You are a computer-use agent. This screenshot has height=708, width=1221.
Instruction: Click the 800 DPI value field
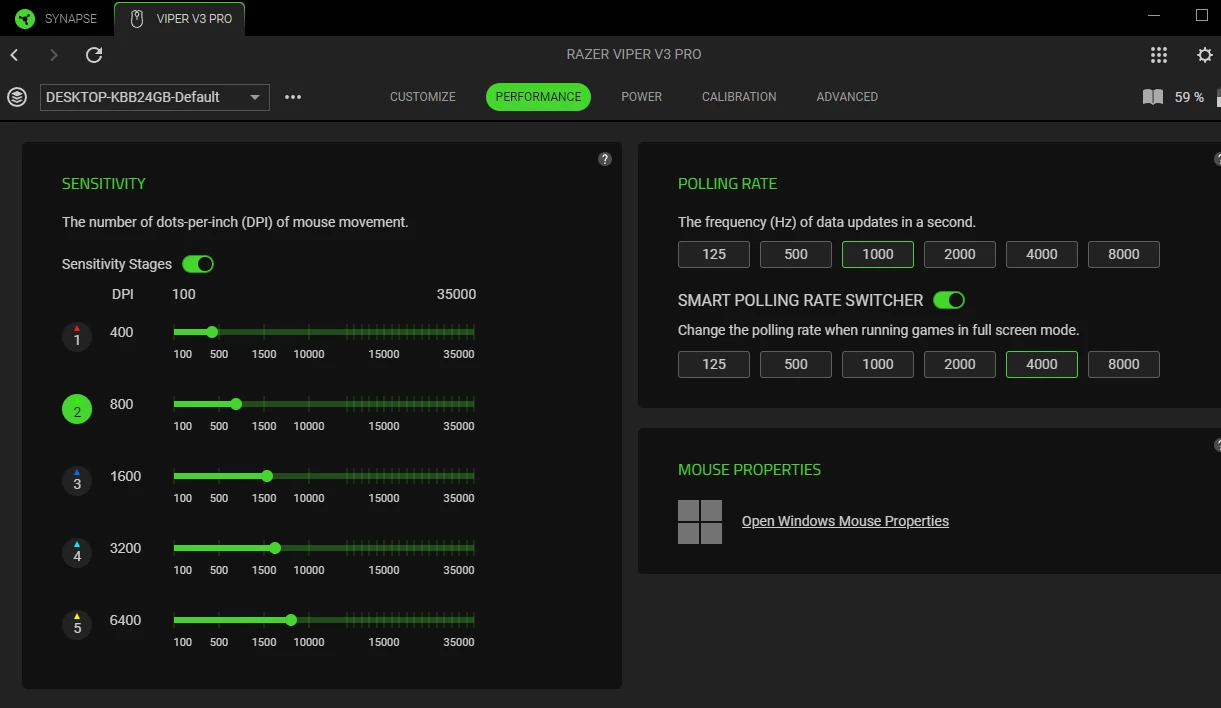pos(122,404)
